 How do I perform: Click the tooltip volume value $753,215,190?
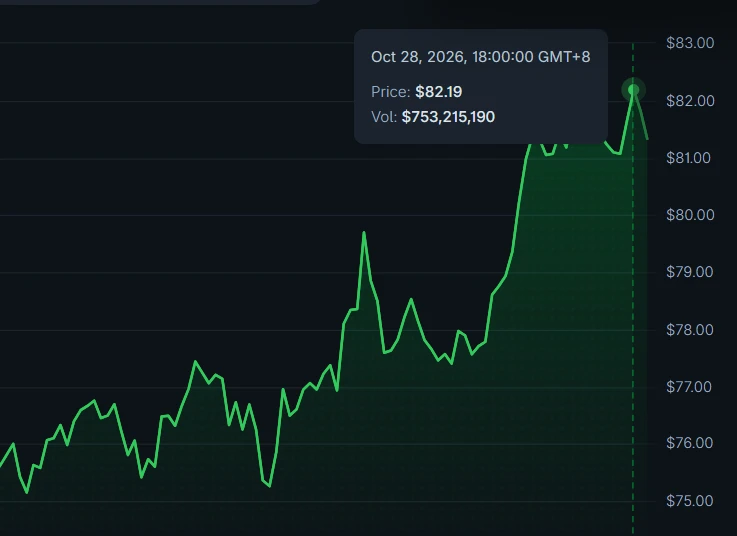[448, 117]
